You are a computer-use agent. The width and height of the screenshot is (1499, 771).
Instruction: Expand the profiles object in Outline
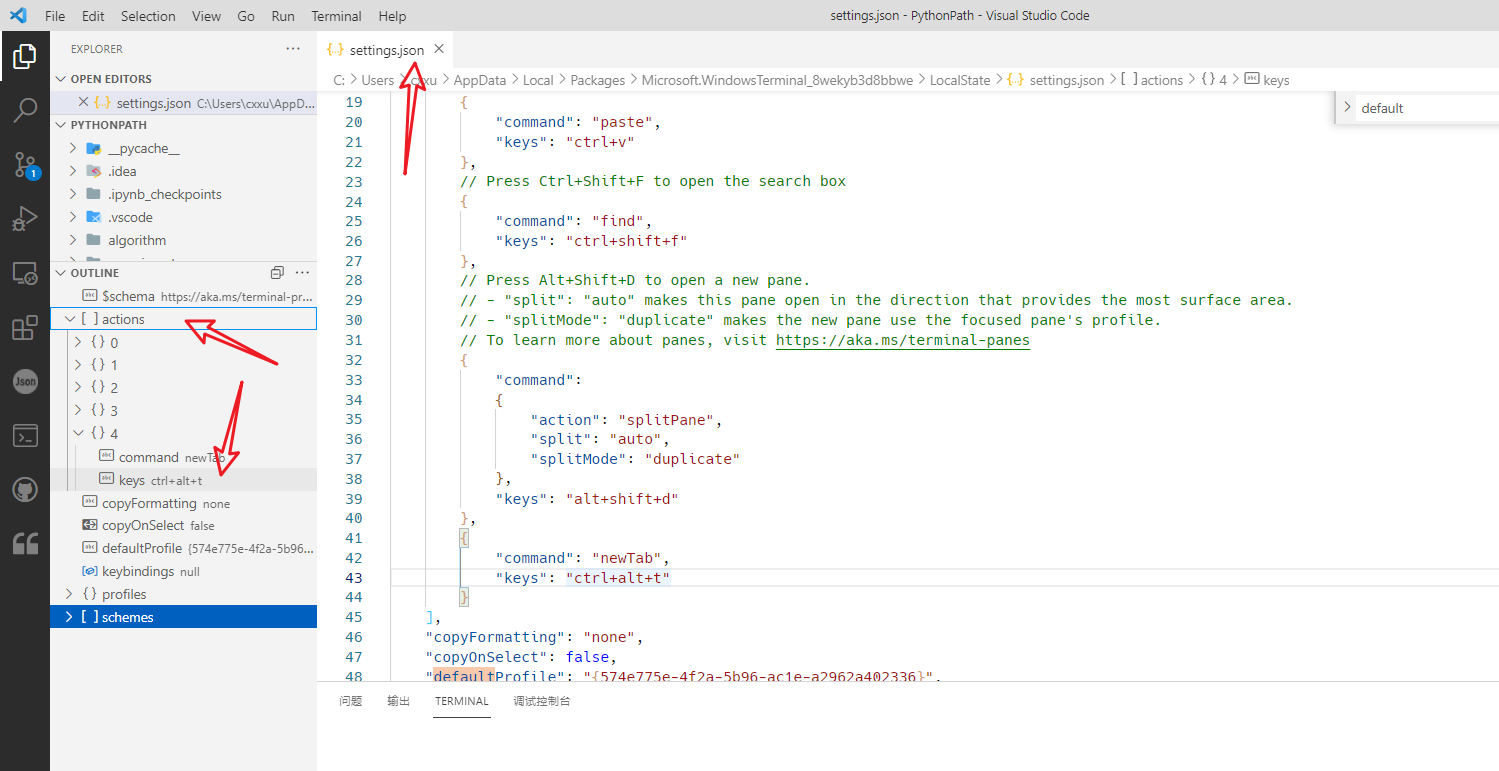pos(69,594)
